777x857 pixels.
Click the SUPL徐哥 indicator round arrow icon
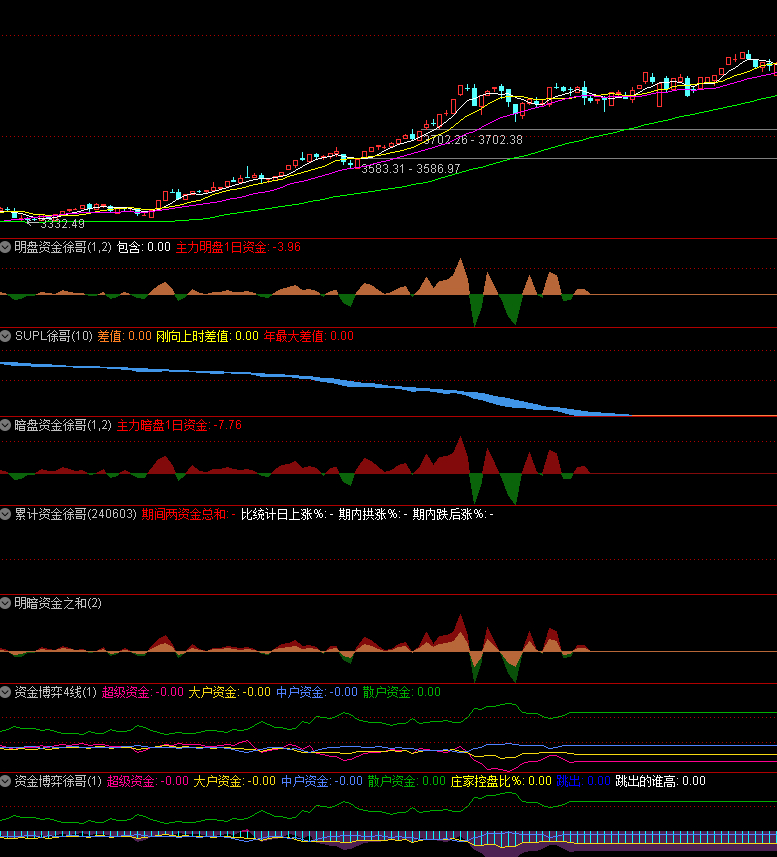pyautogui.click(x=6, y=336)
